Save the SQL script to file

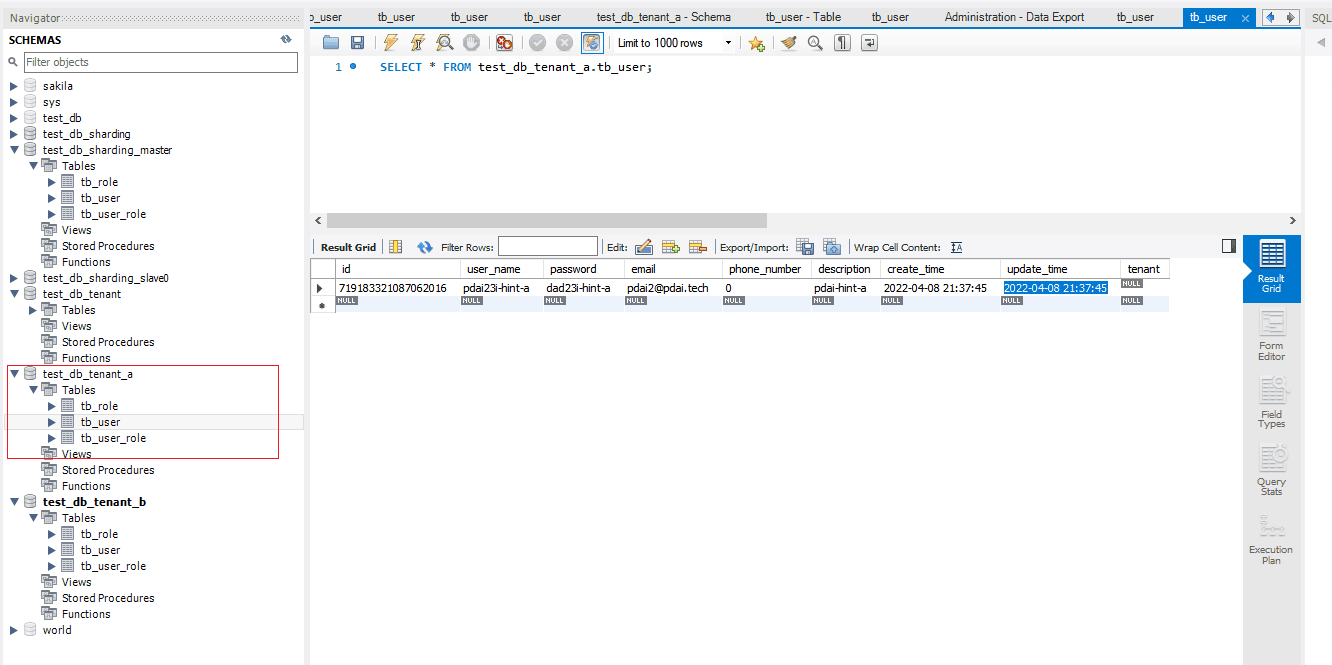coord(357,43)
